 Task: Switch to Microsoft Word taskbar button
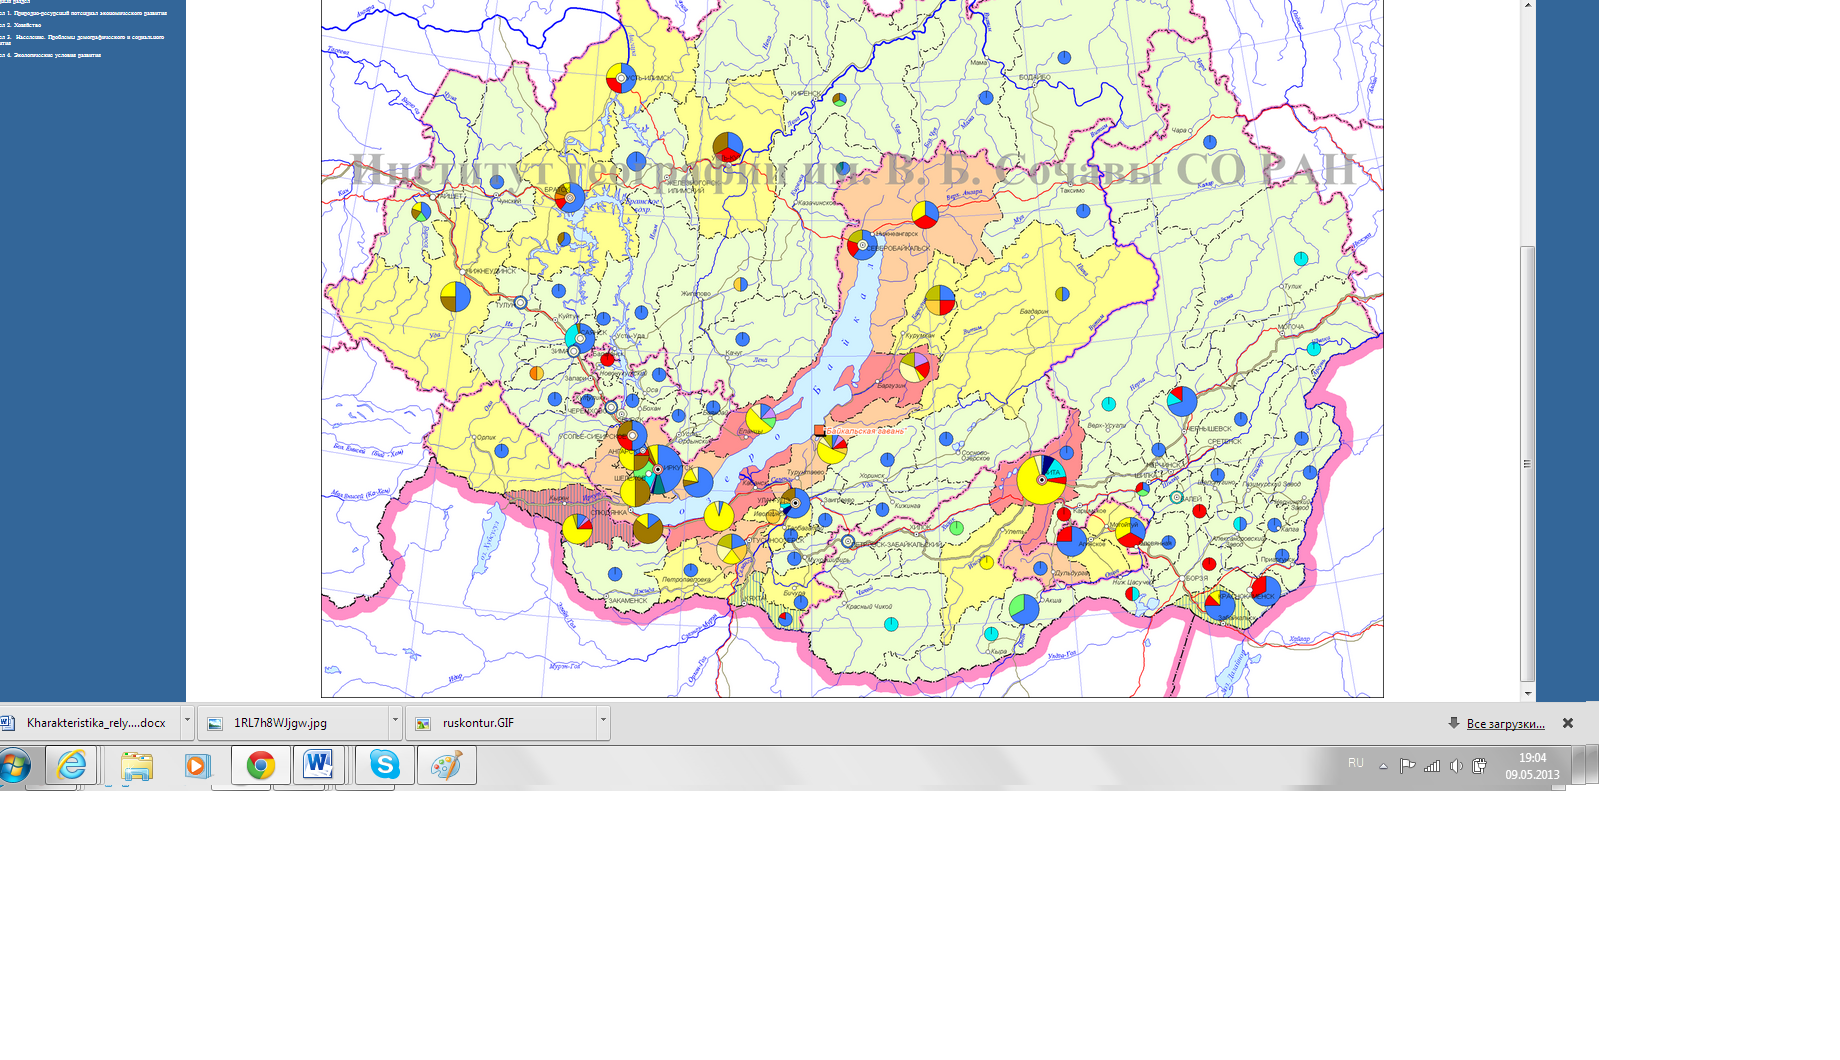[x=319, y=766]
